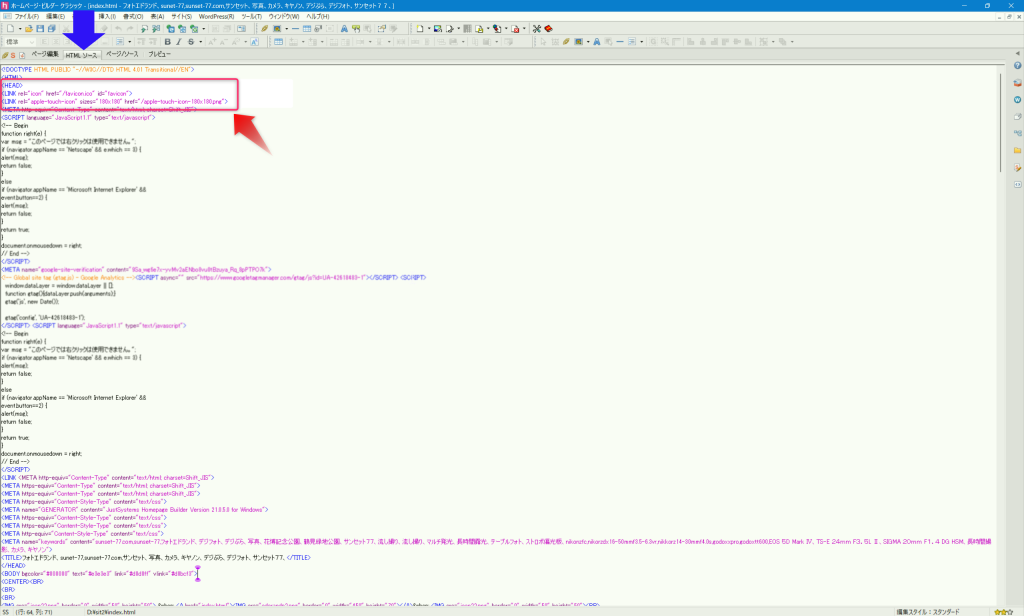Open the ツール(T) menu

(x=251, y=16)
